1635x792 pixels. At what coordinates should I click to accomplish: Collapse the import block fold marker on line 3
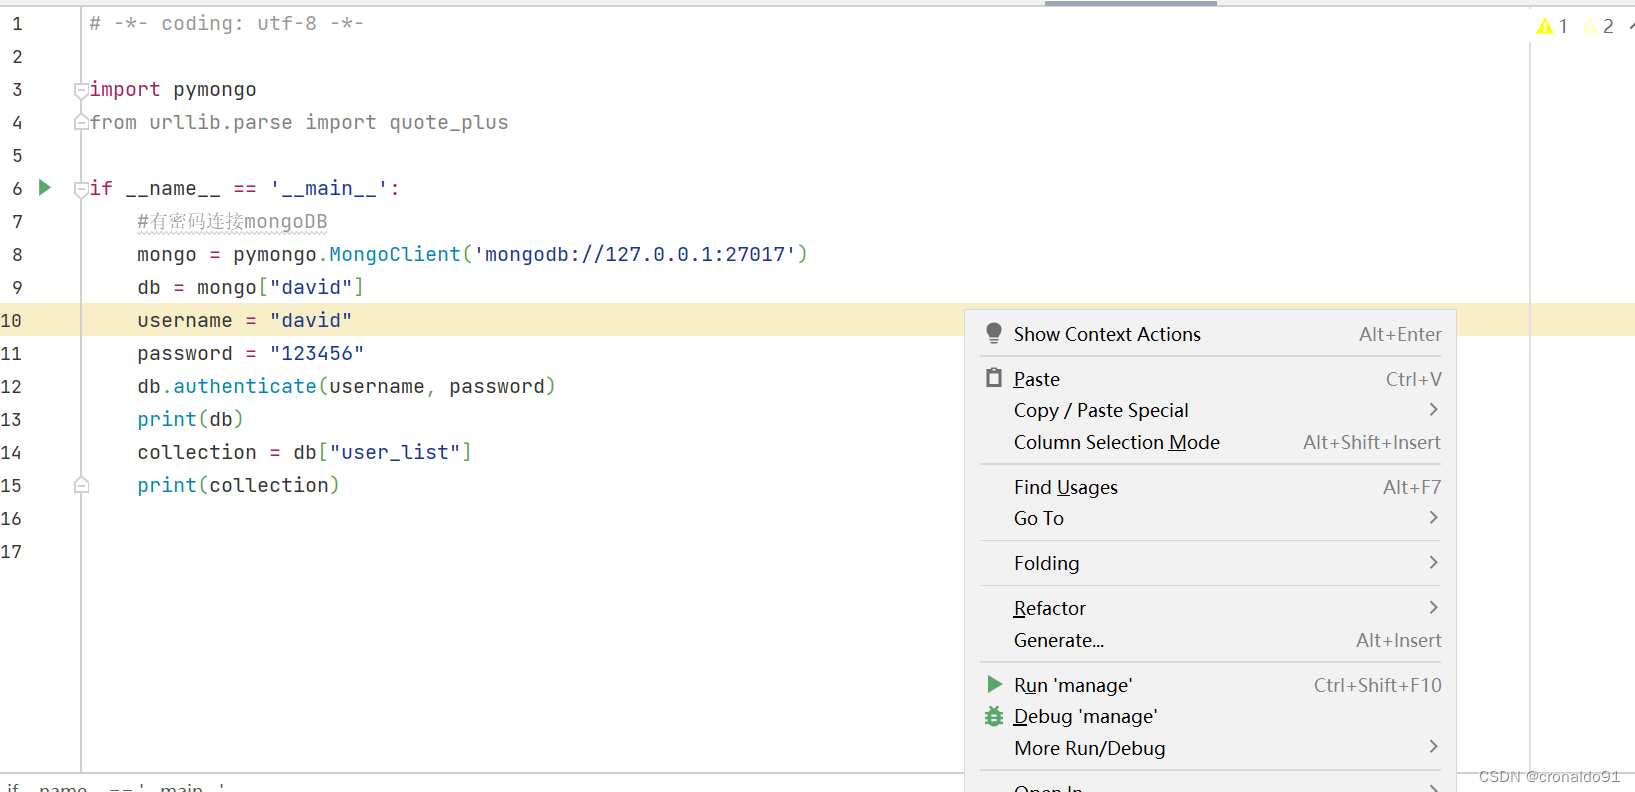(x=81, y=90)
